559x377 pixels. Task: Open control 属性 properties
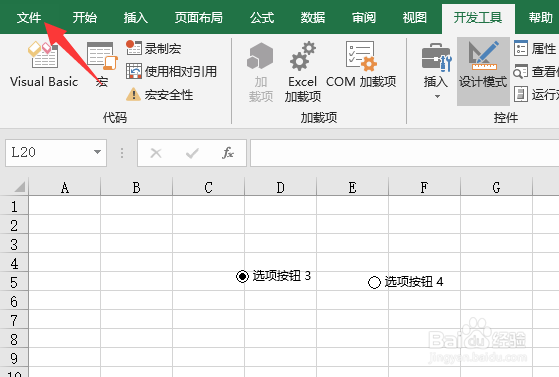tap(535, 48)
